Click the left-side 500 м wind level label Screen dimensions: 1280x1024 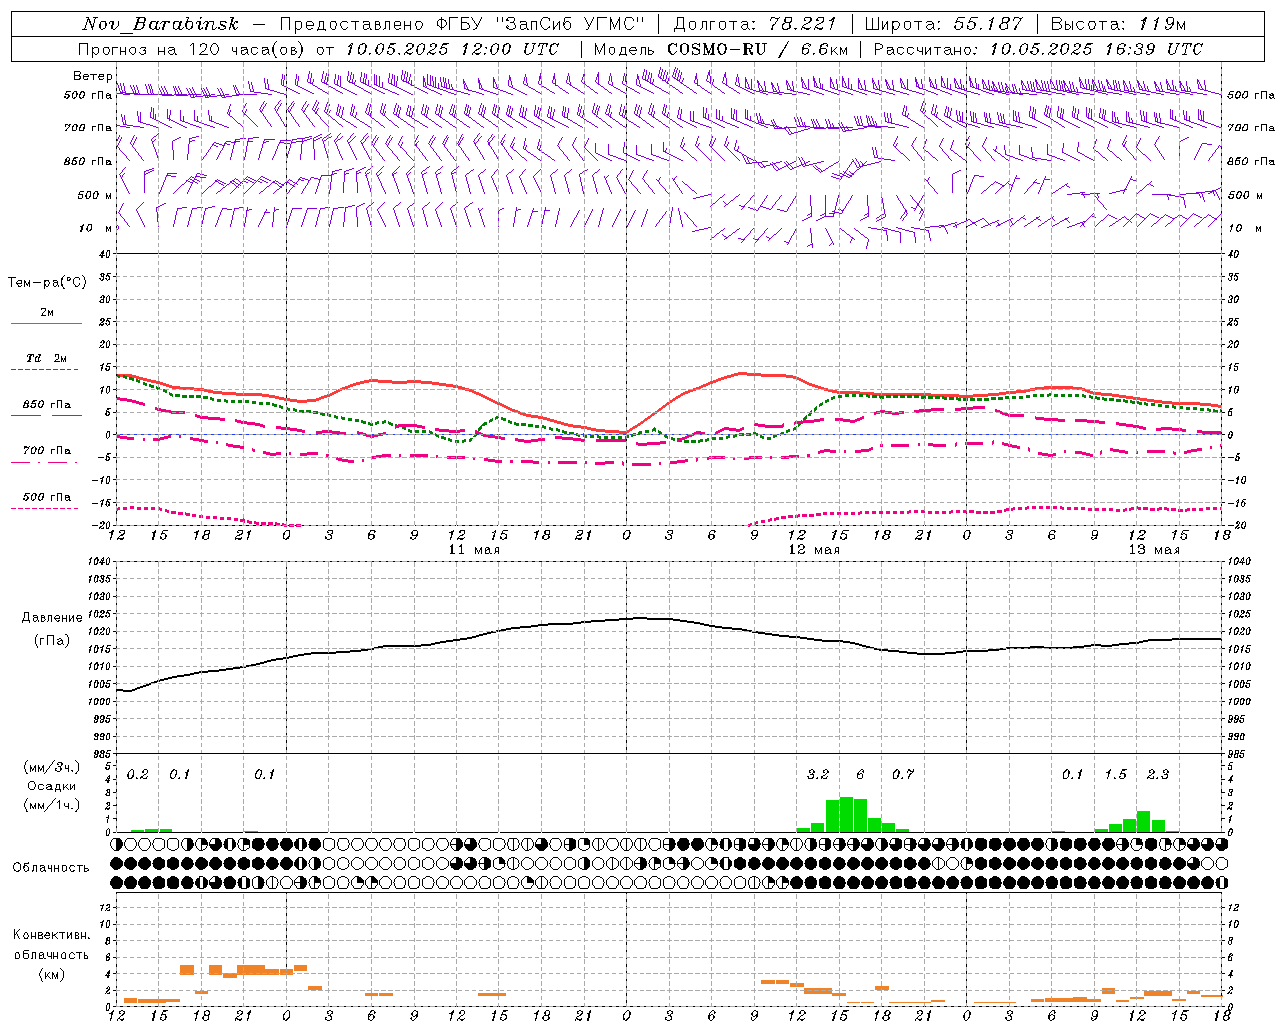point(94,195)
